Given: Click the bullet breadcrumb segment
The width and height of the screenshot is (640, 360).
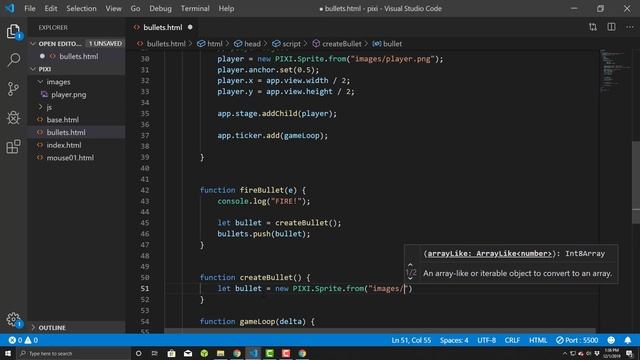Looking at the screenshot, I should 387,44.
